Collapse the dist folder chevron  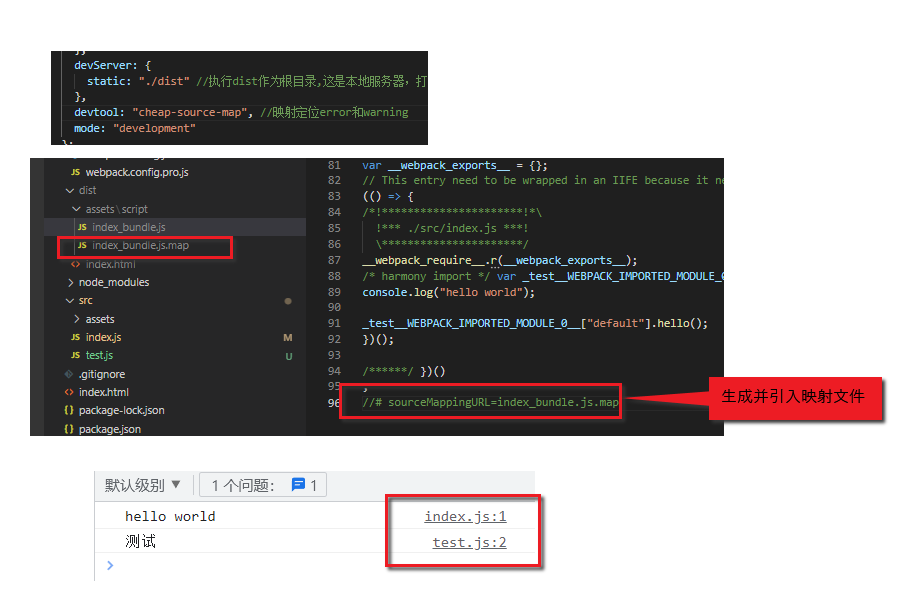70,190
